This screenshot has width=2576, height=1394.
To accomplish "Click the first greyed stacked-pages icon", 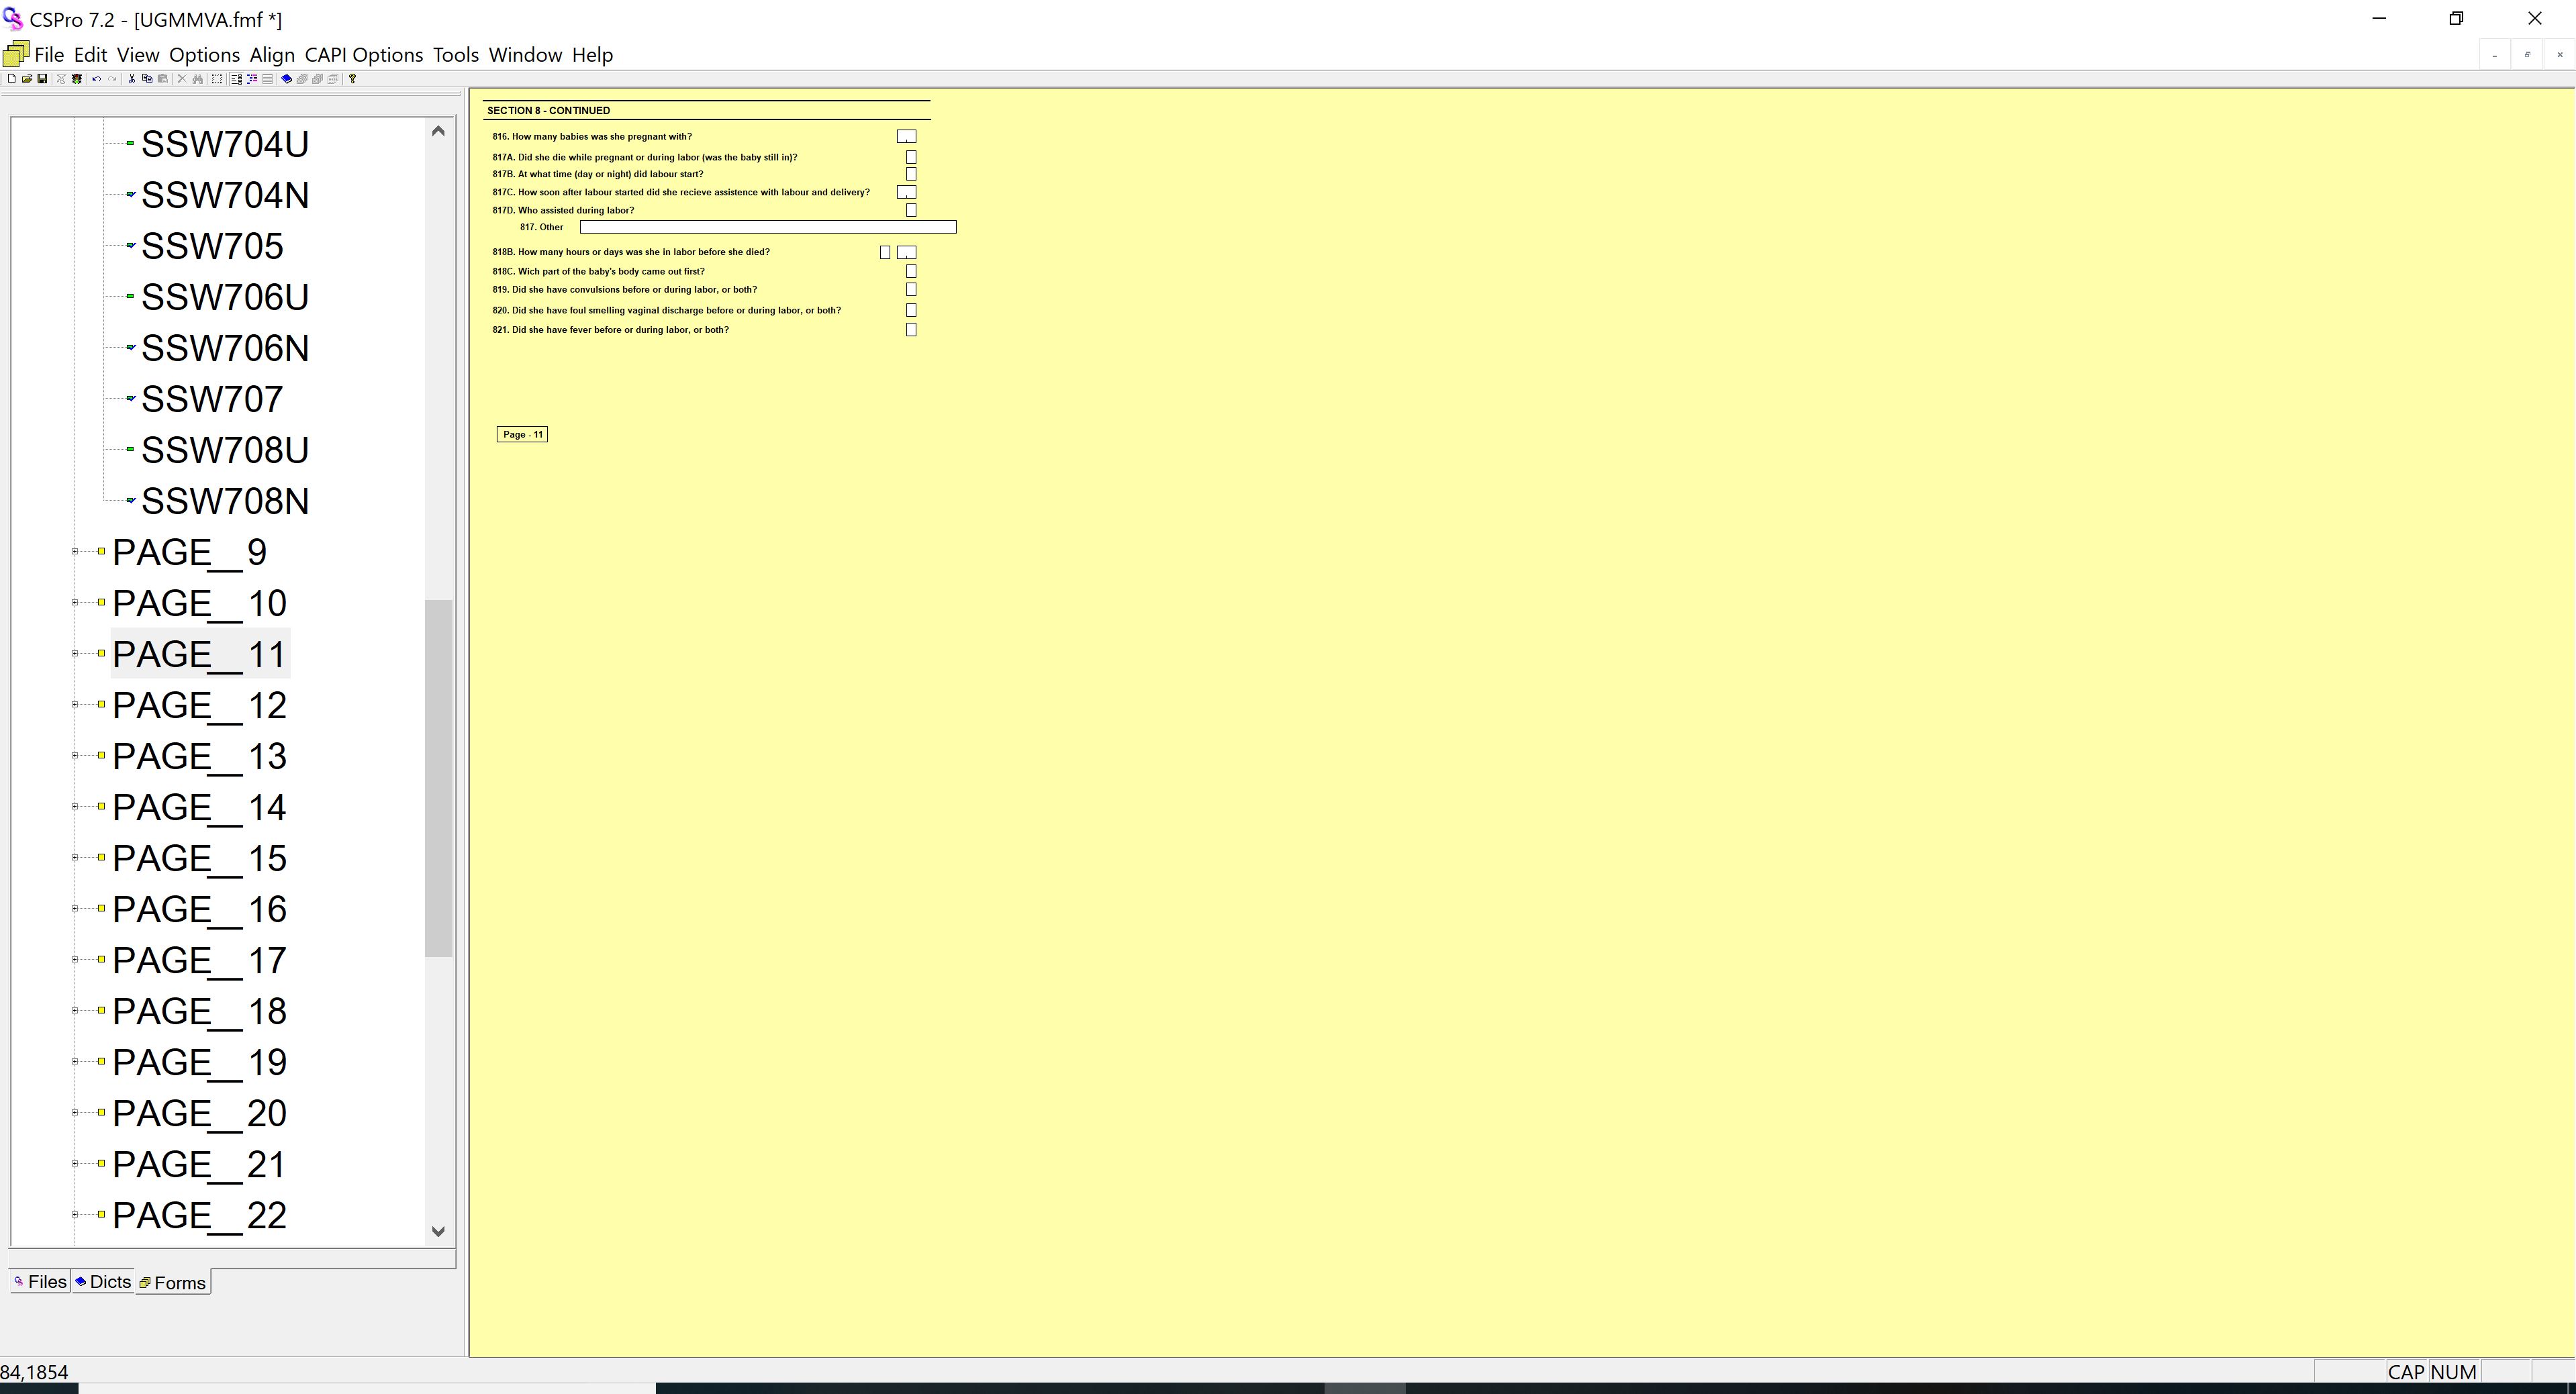I will 302,79.
